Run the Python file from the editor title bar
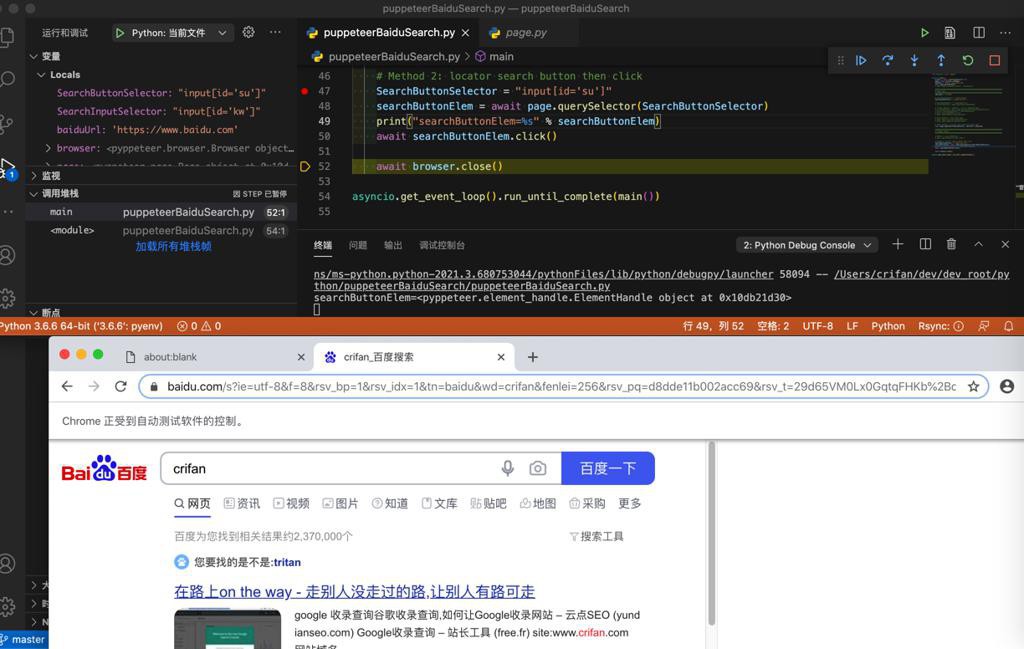1024x649 pixels. pos(924,33)
